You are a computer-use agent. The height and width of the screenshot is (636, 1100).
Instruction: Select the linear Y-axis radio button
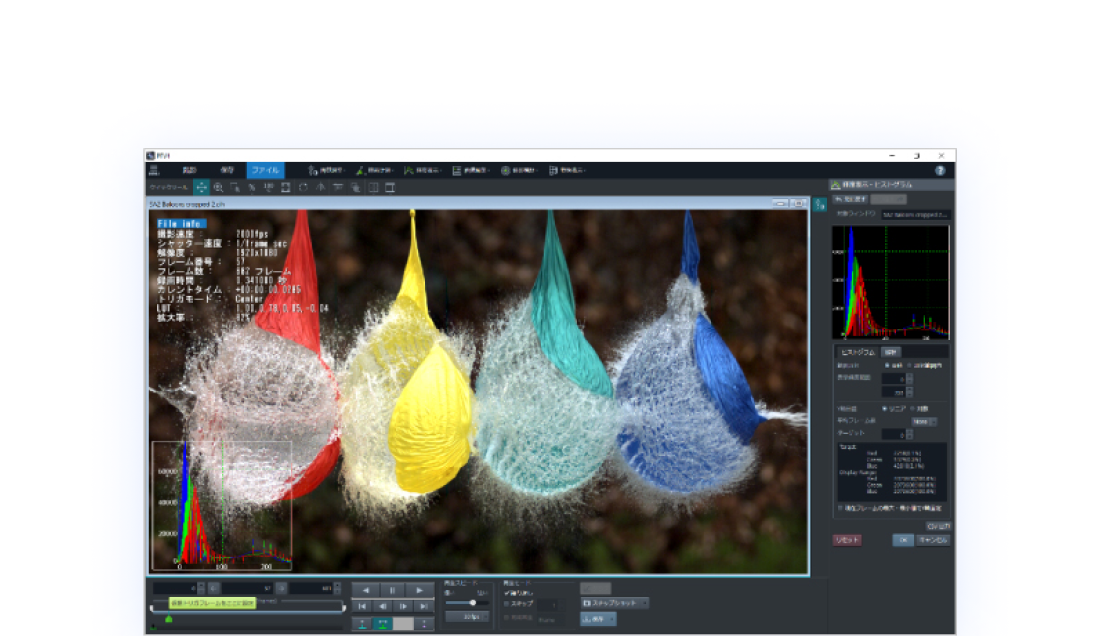[x=884, y=408]
